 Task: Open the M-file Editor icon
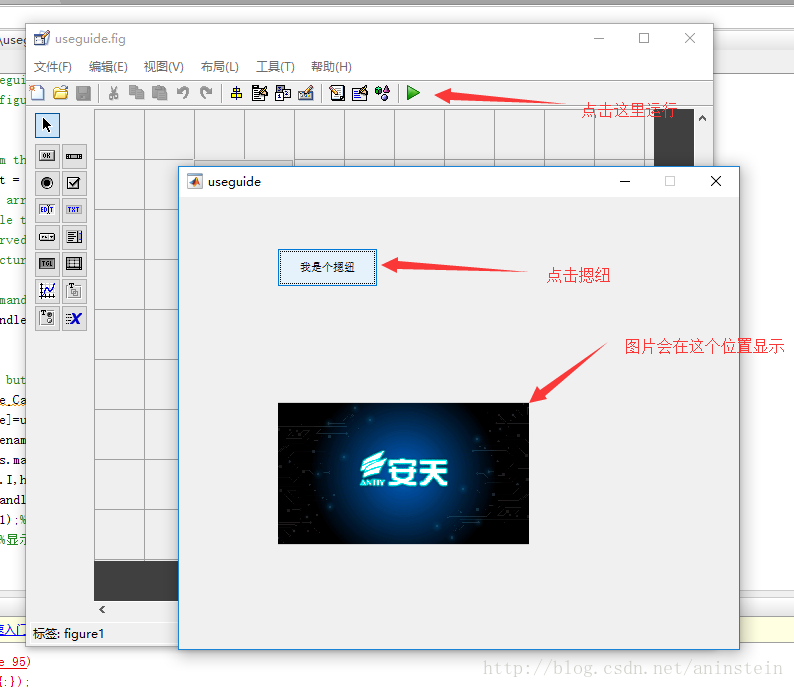point(337,93)
